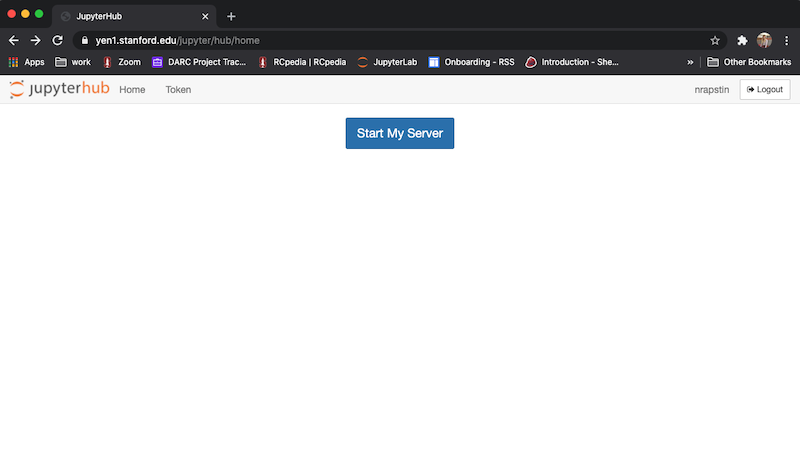Go to the Home navigation link

pyautogui.click(x=132, y=89)
